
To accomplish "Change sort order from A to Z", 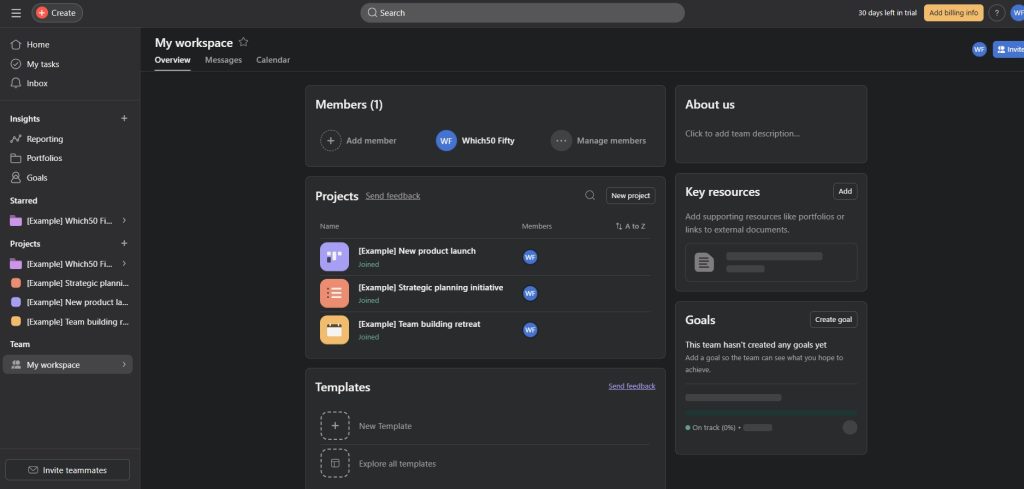I will [x=630, y=226].
